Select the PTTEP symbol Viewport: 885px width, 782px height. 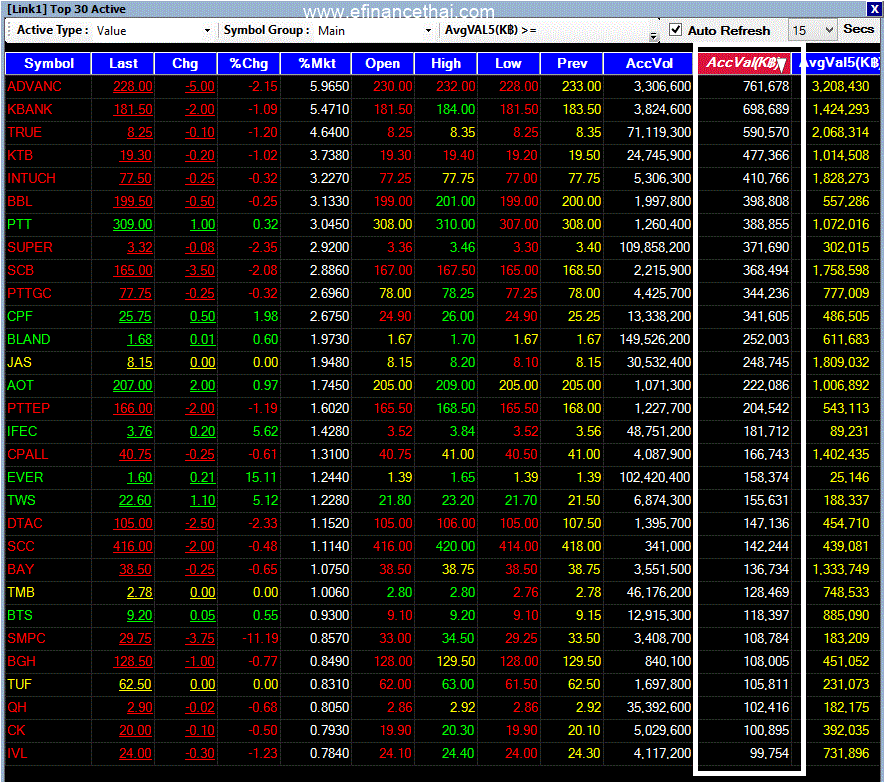click(29, 408)
